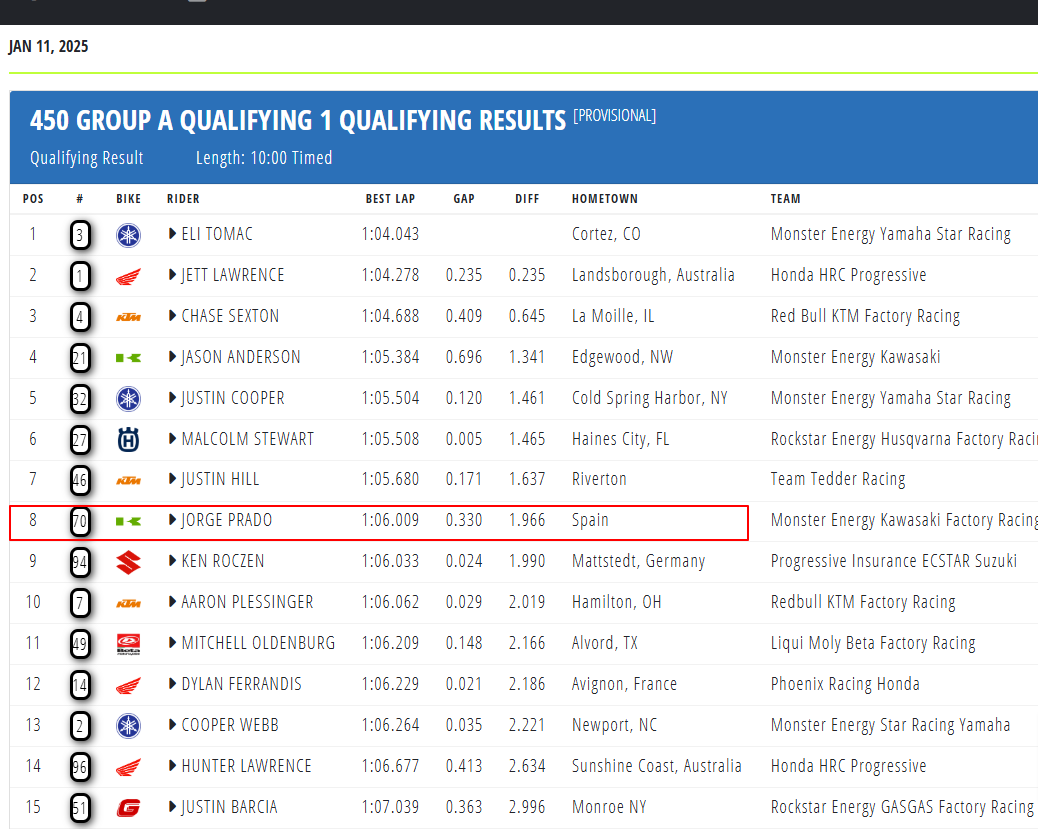Click Husqvarna logo for Malcolm Stewart

128,440
